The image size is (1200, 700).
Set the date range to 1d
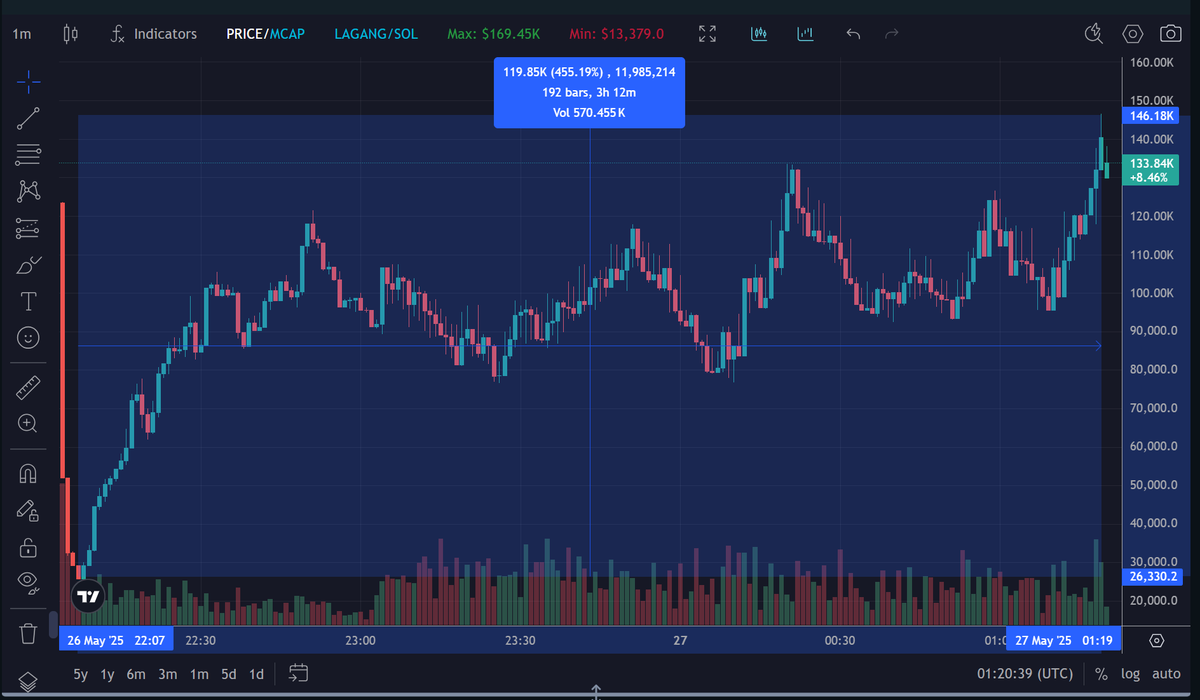[257, 674]
